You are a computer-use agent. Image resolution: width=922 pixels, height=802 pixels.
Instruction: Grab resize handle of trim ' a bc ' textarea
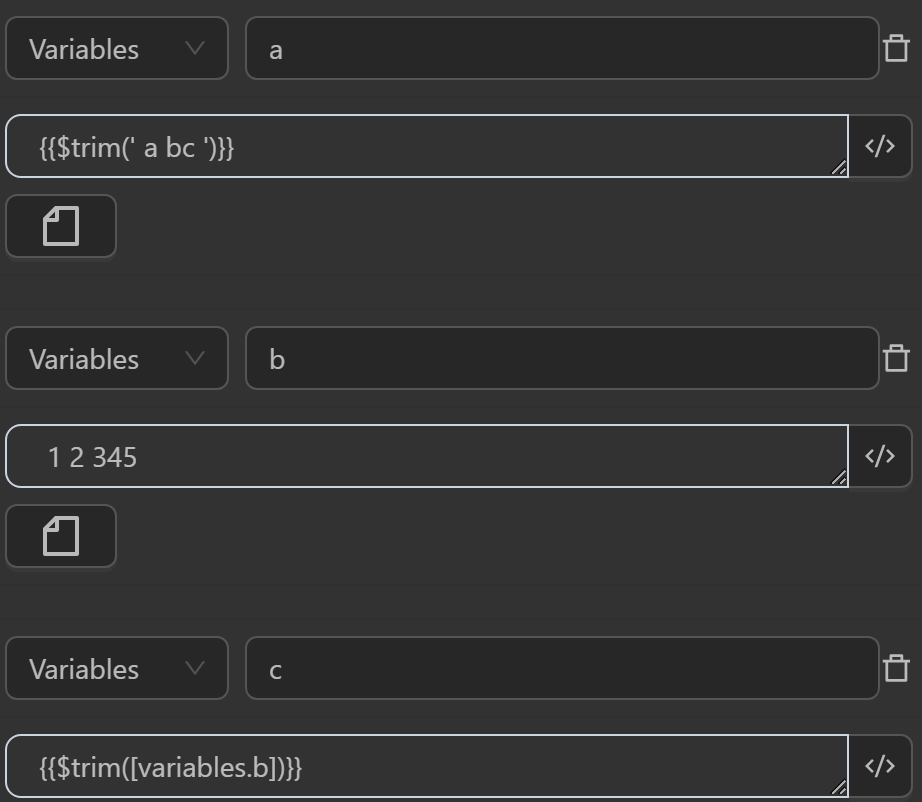pos(839,169)
